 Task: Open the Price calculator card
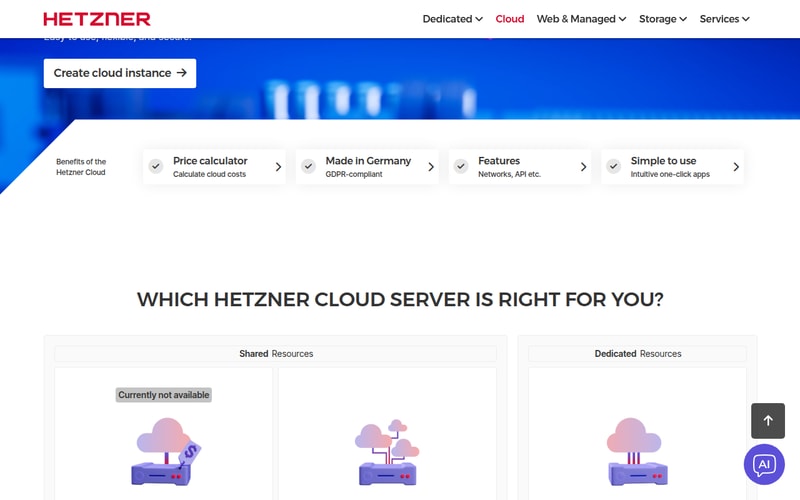pos(214,167)
